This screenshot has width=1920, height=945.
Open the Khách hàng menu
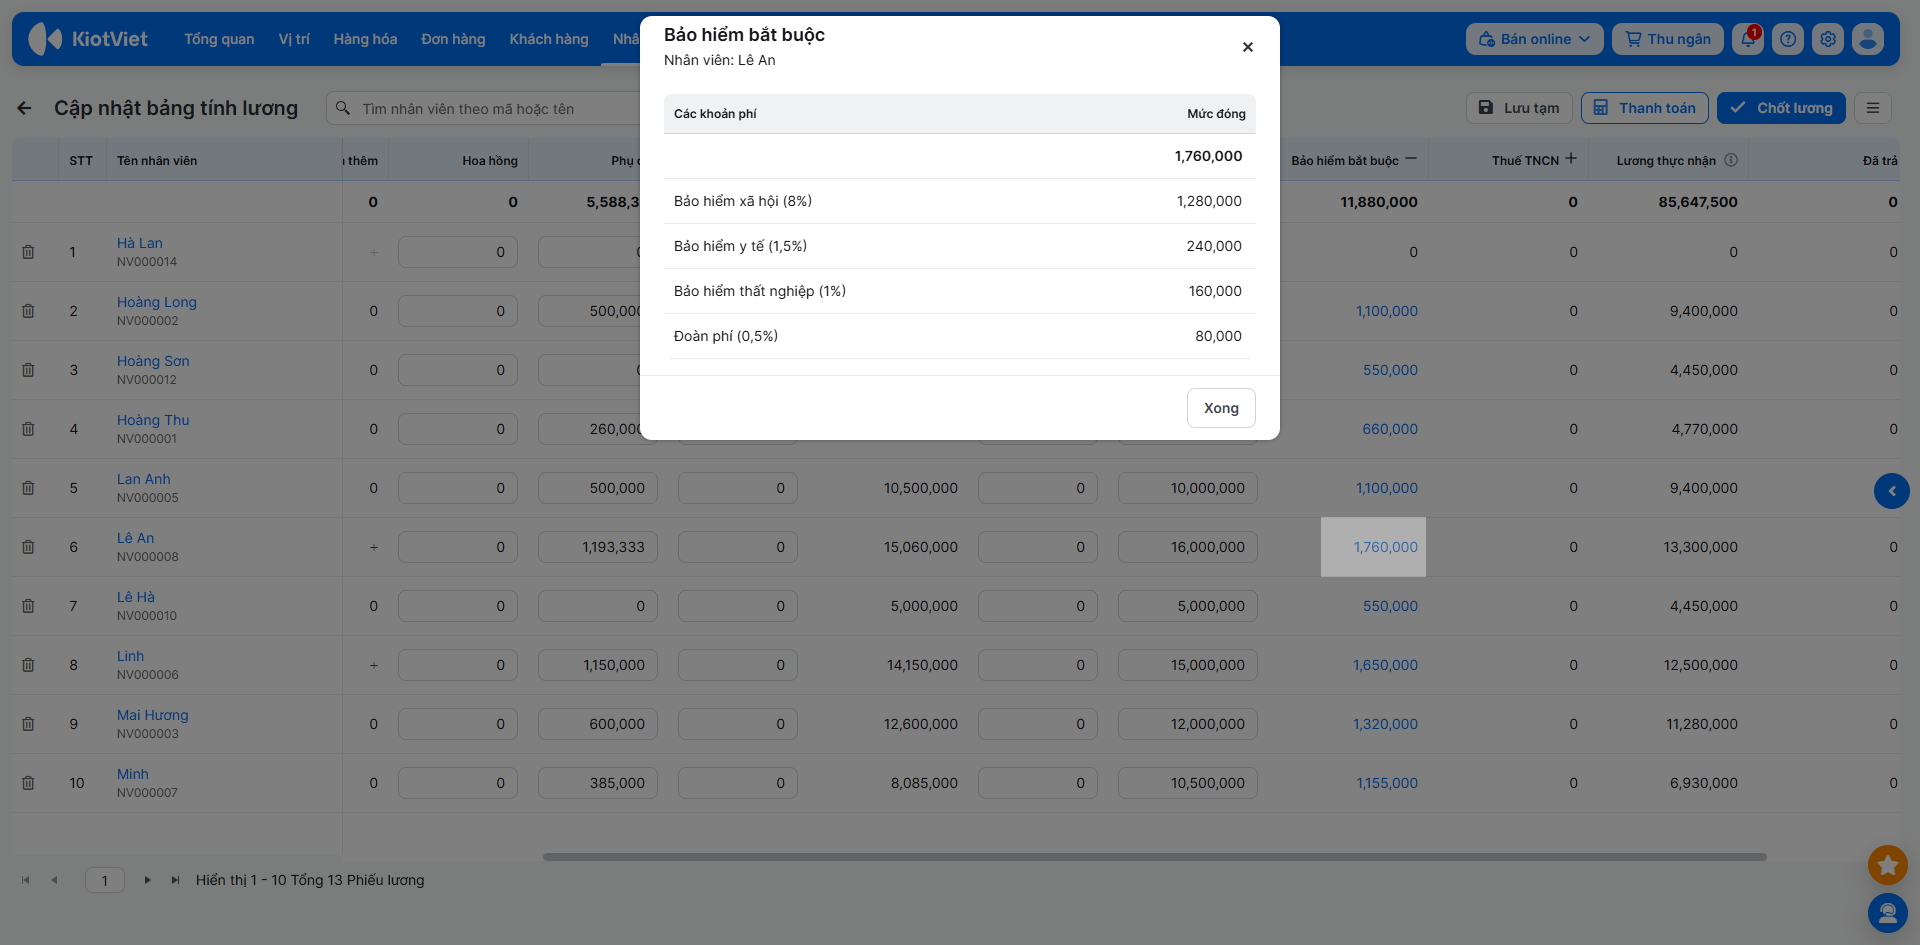[549, 39]
